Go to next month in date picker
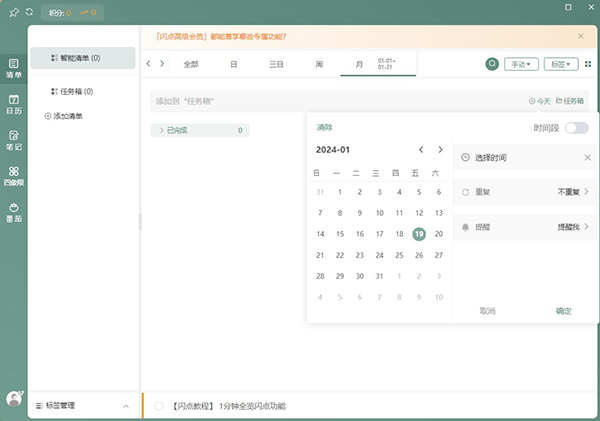600x421 pixels. (440, 150)
